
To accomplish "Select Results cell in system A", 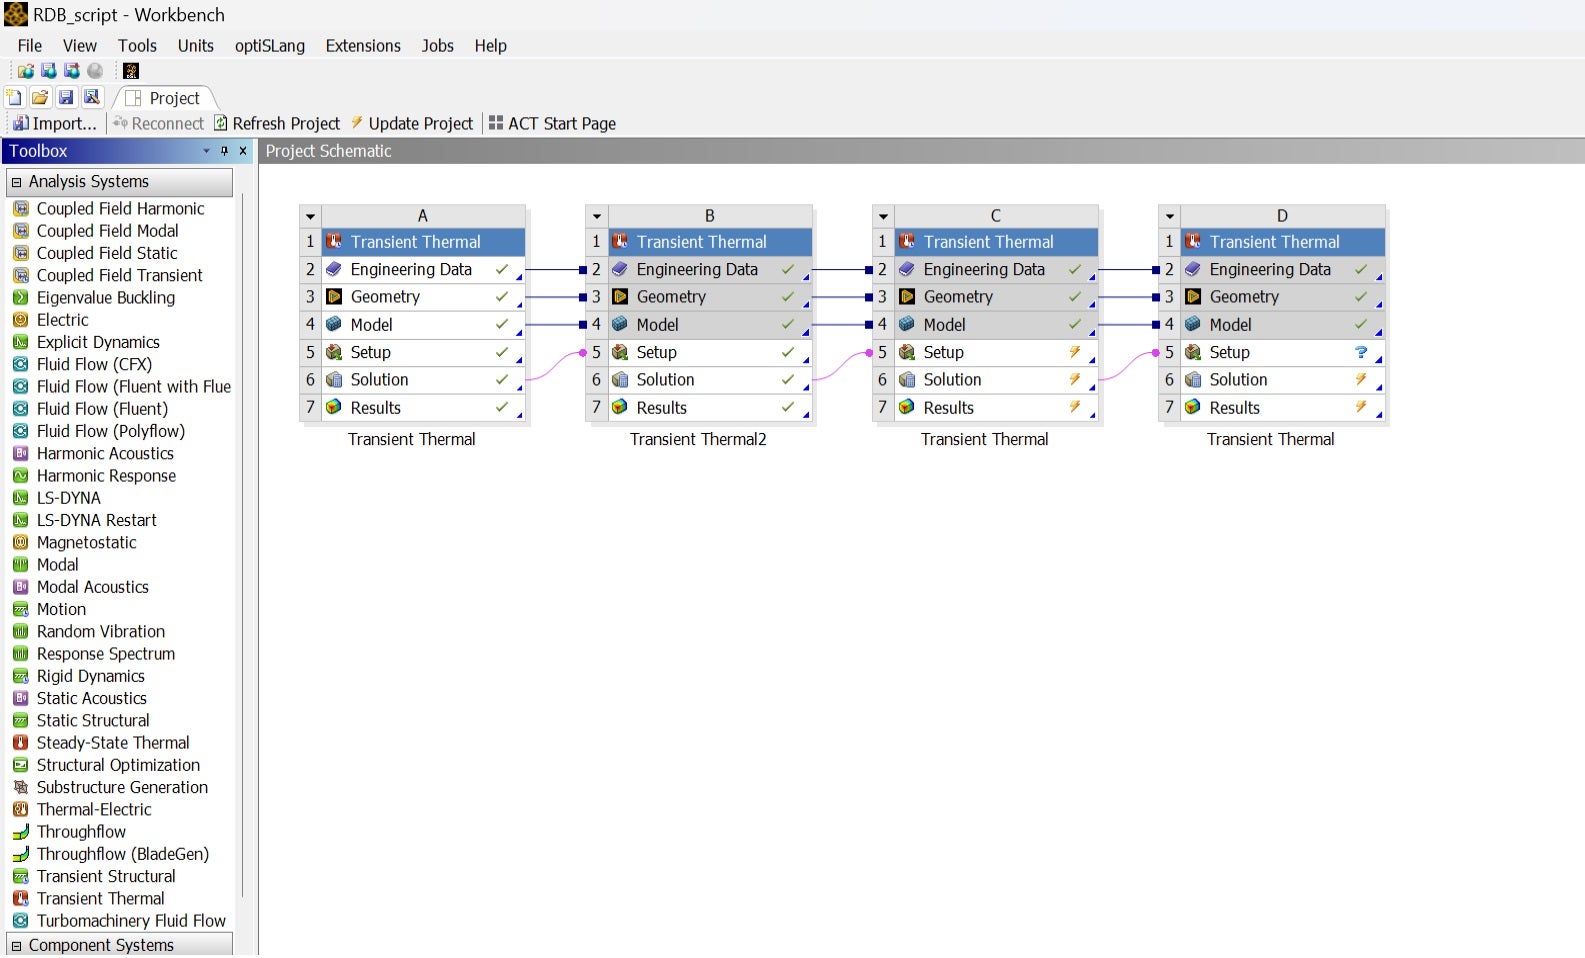I will [423, 408].
